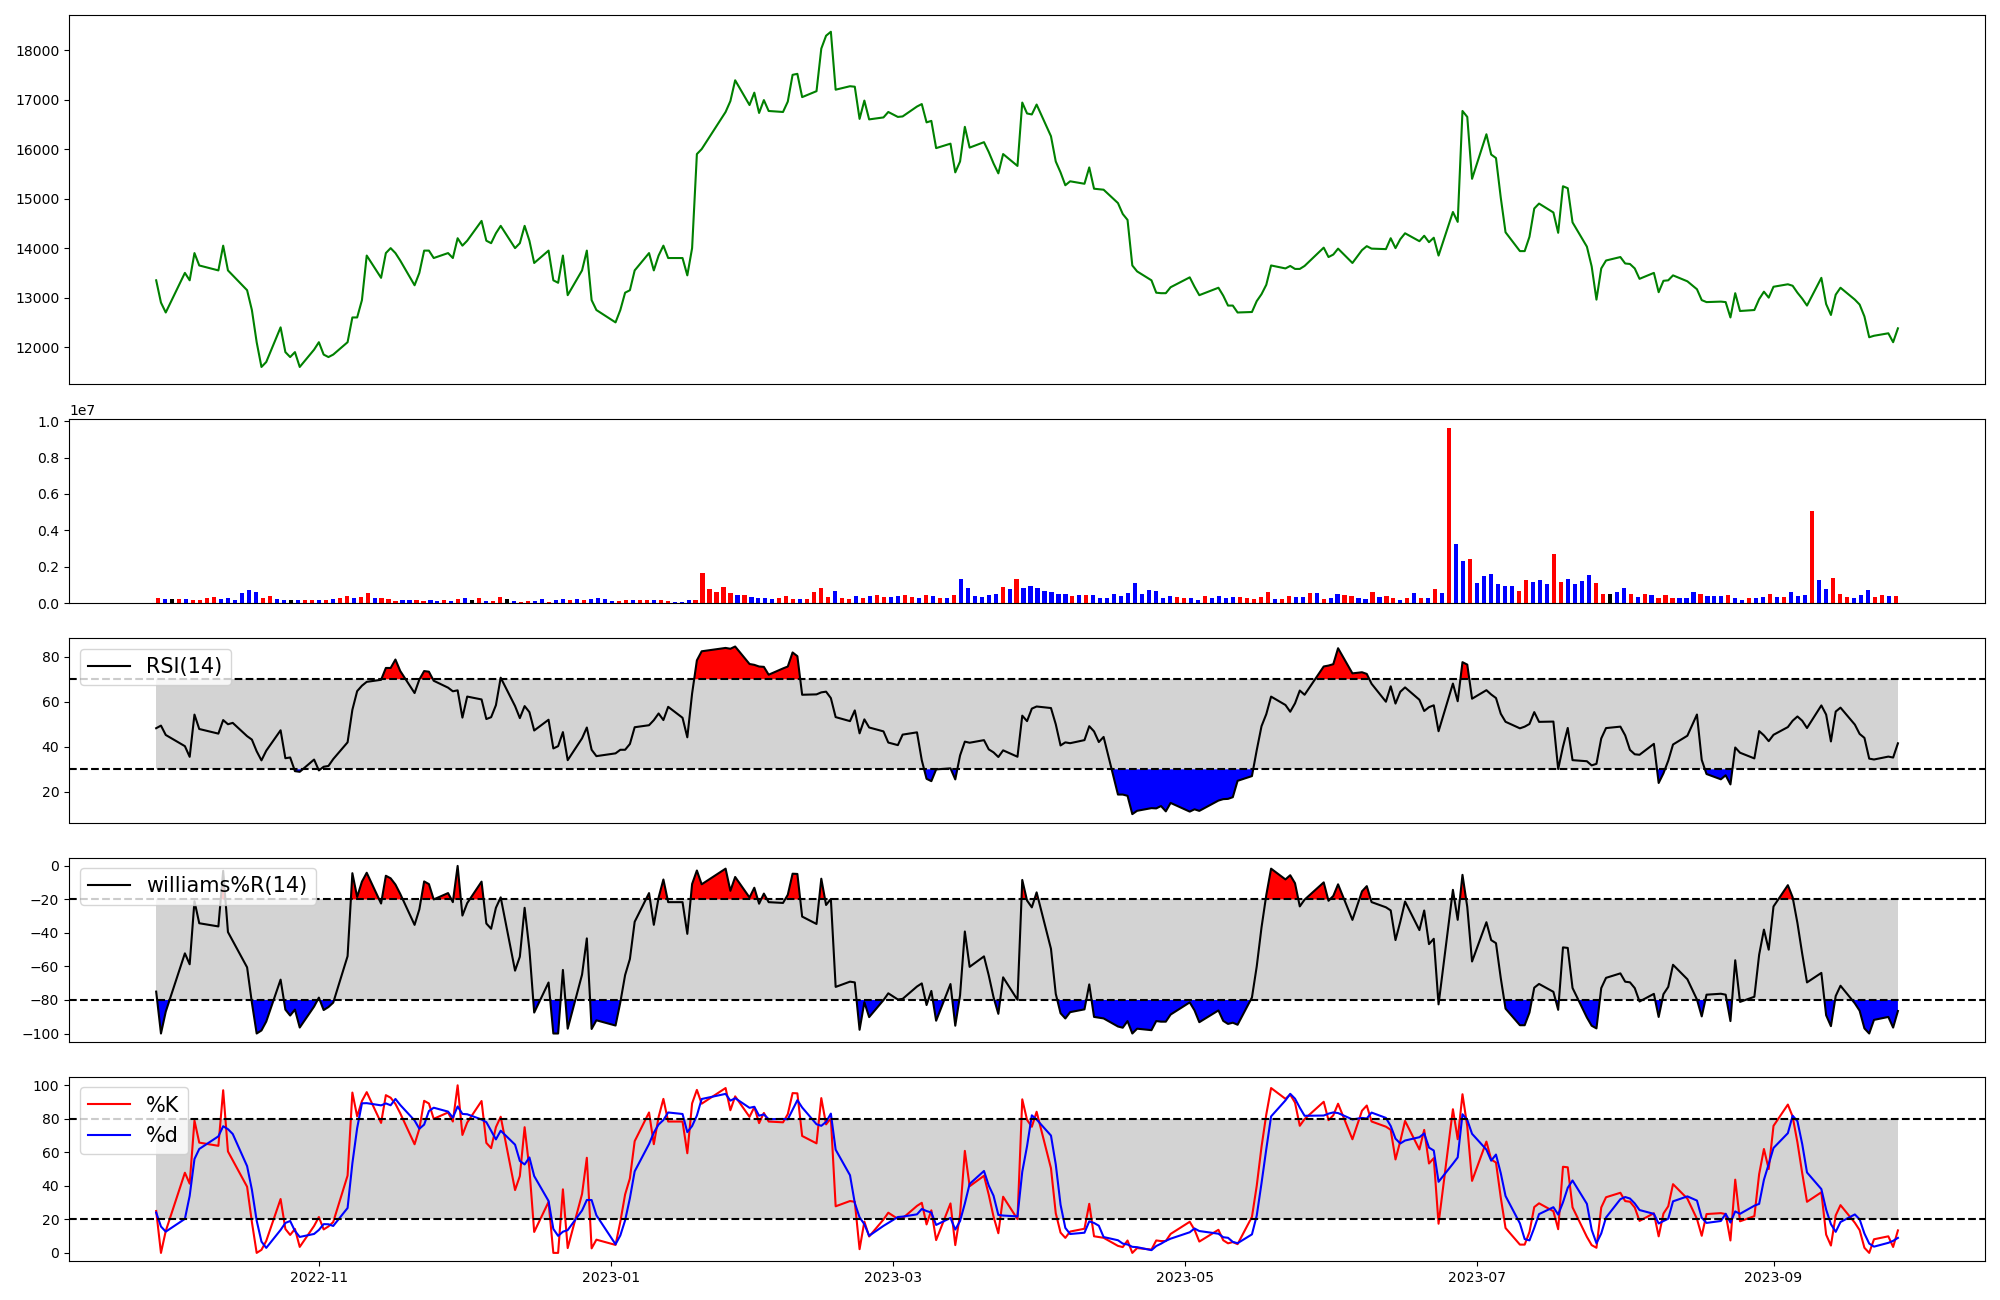The image size is (2000, 1300).
Task: Click the RSI(14) legend entry
Action: (x=183, y=666)
